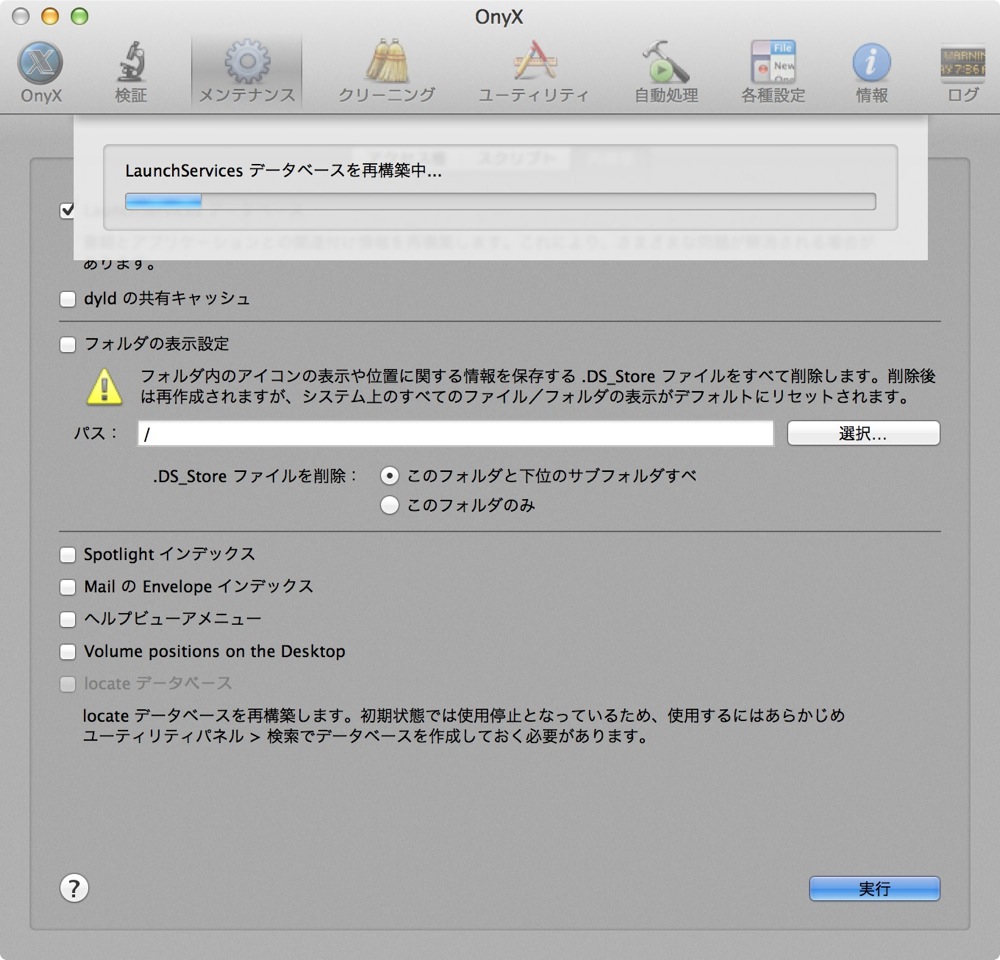Image resolution: width=1000 pixels, height=960 pixels.
Task: Click the .DS_Store warning description text
Action: pos(538,387)
